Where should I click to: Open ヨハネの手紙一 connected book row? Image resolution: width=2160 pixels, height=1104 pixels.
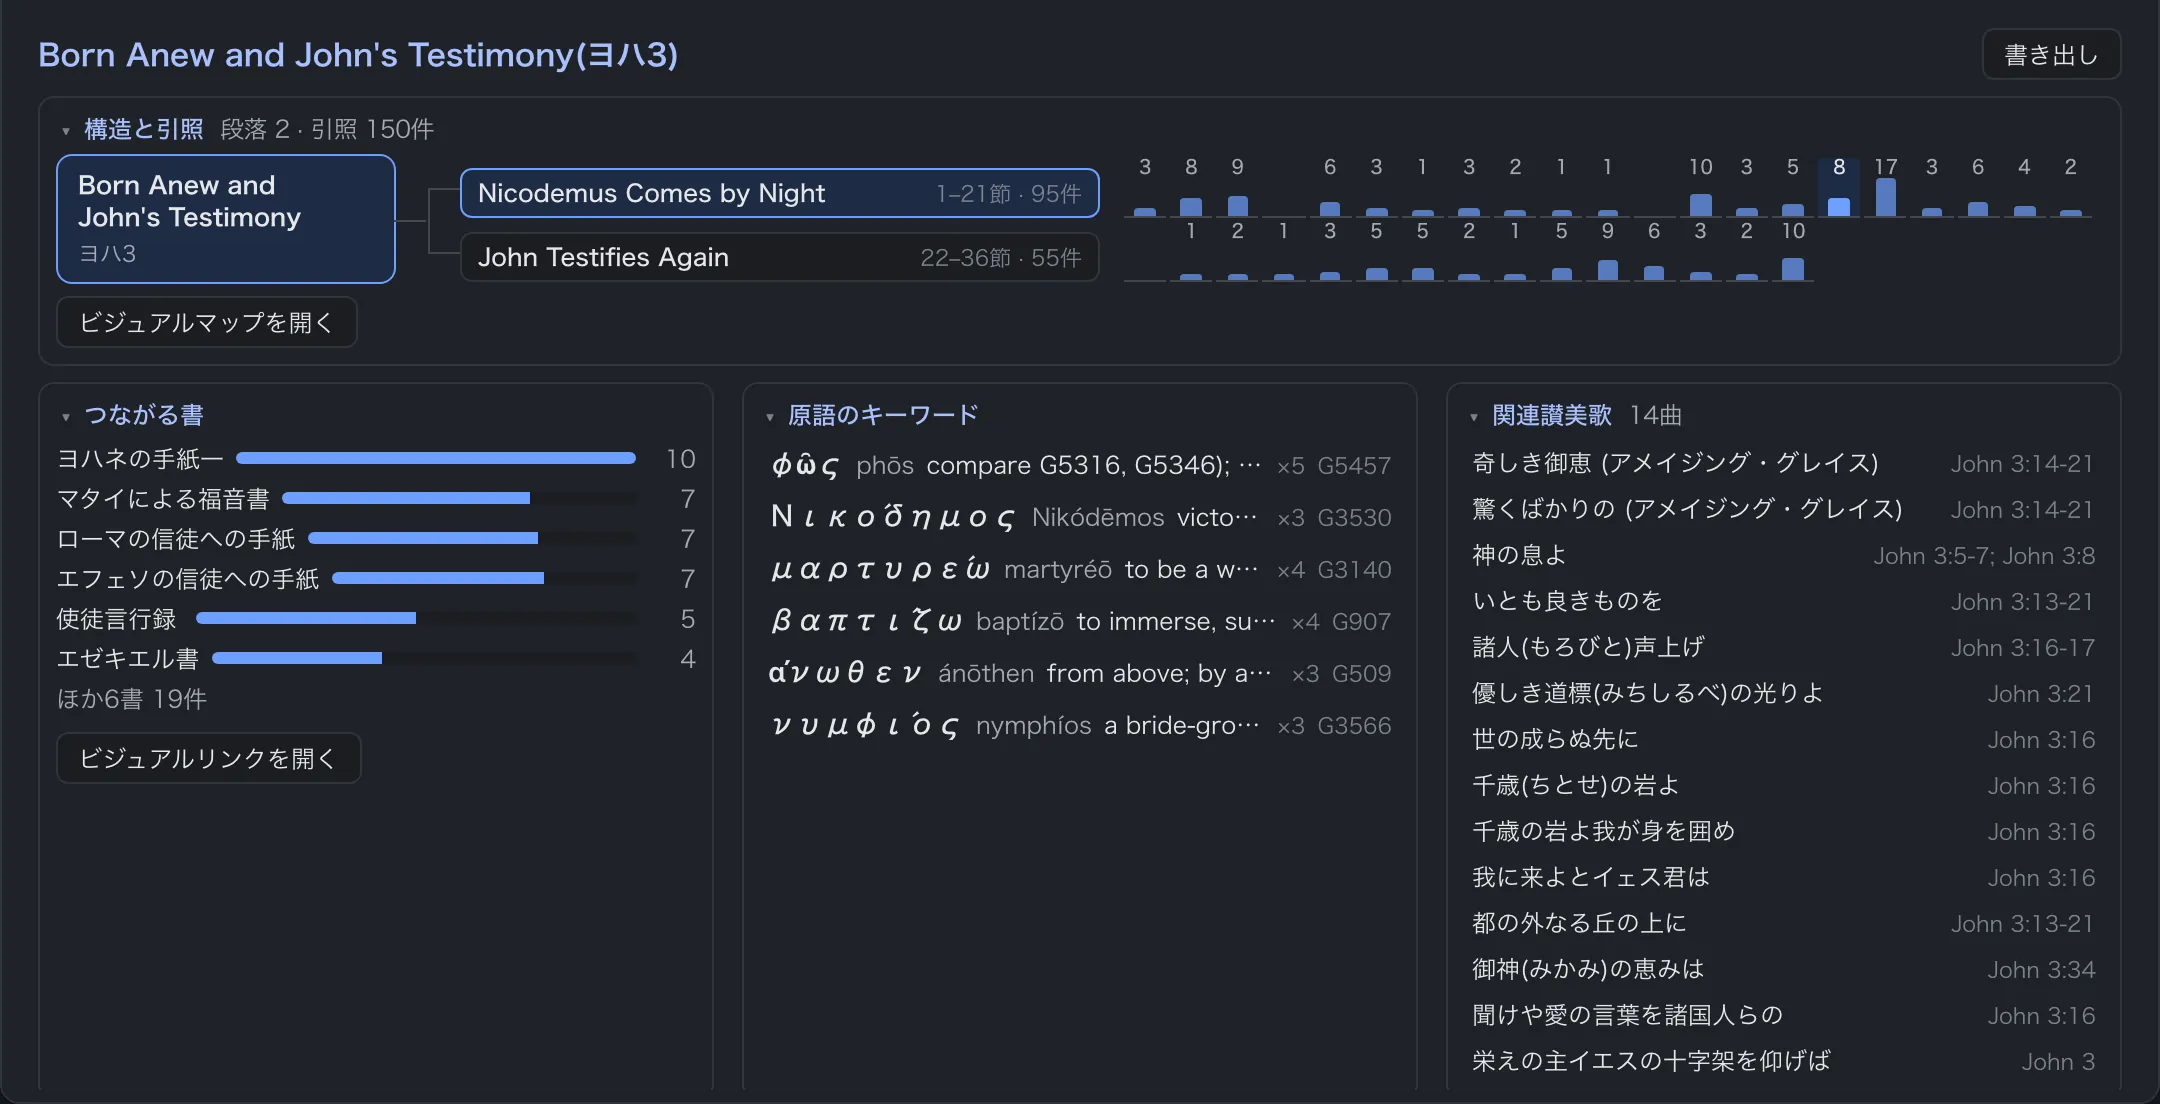tap(376, 459)
